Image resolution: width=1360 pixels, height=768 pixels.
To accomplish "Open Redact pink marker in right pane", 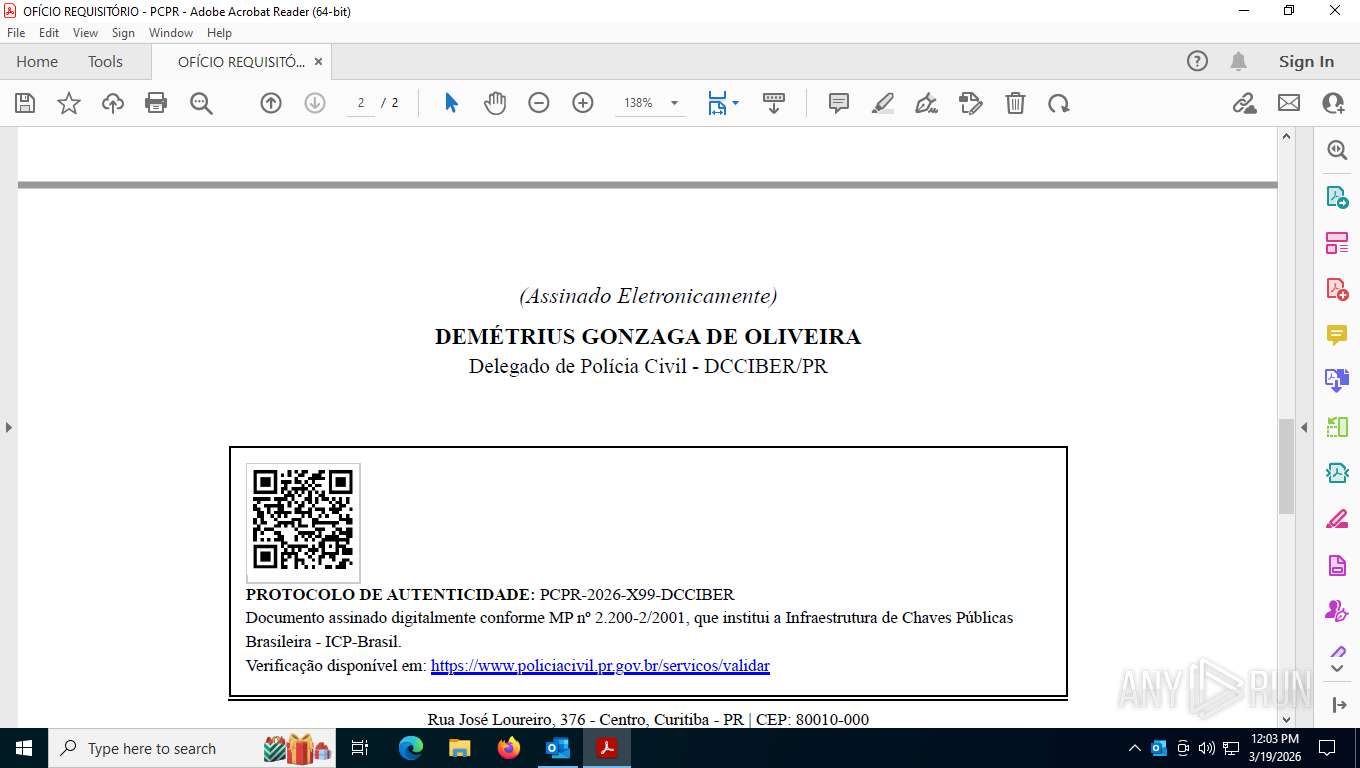I will tap(1337, 519).
